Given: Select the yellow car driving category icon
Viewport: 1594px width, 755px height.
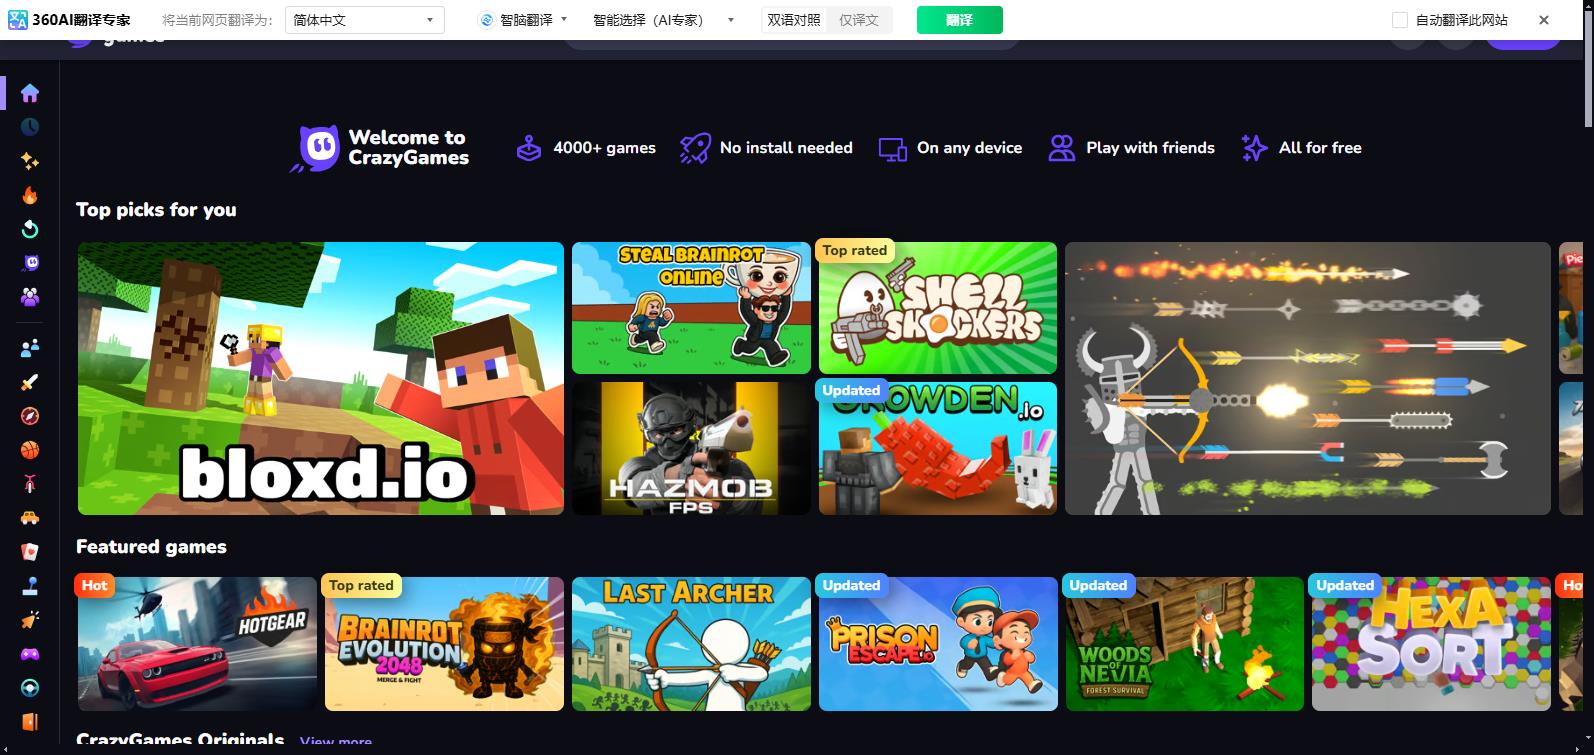Looking at the screenshot, I should [x=30, y=518].
